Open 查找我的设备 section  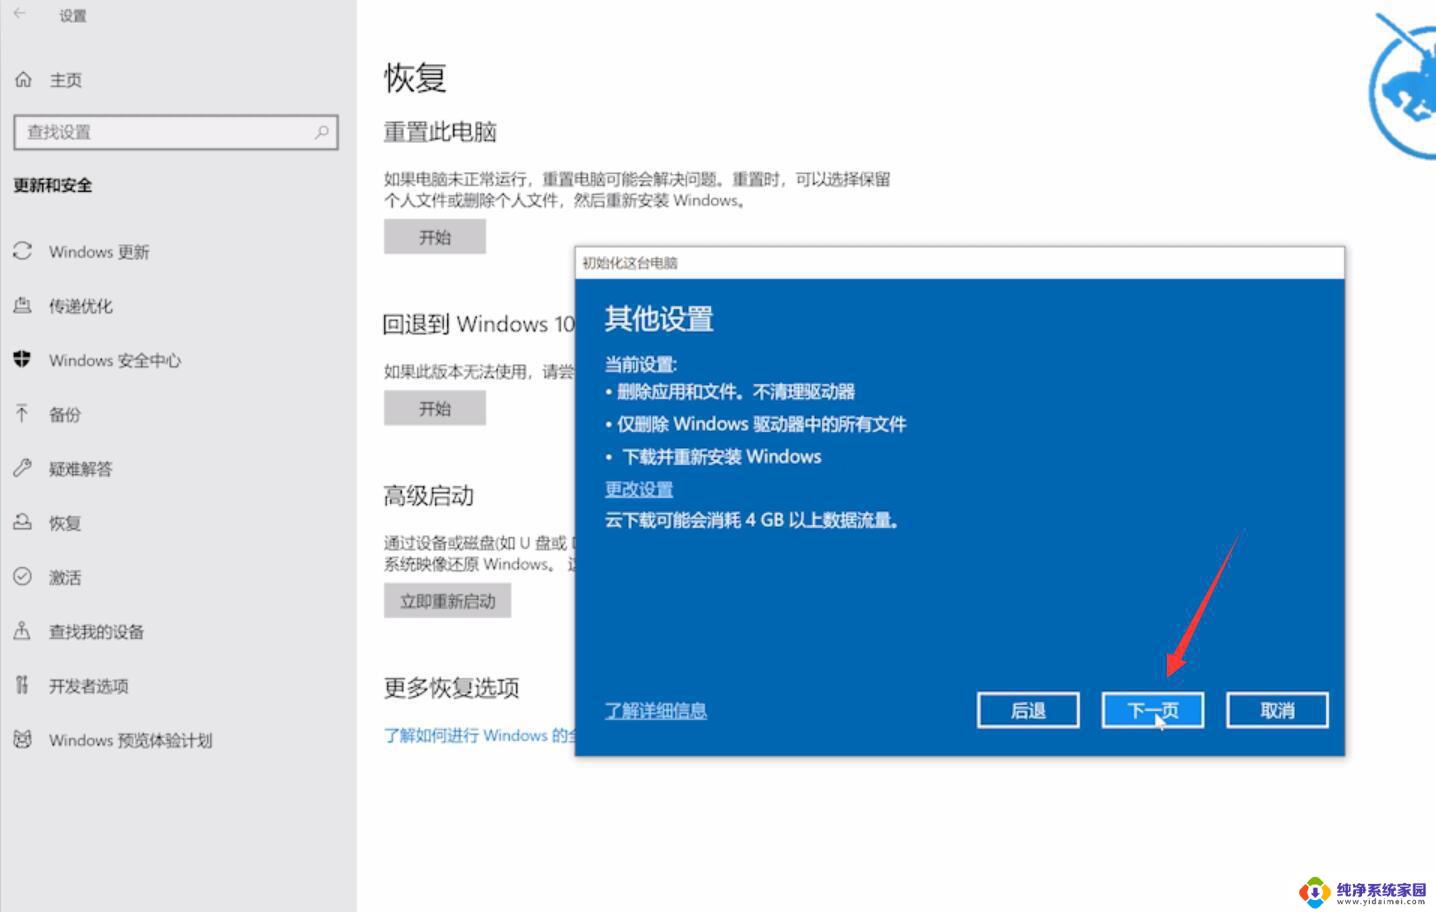(97, 631)
